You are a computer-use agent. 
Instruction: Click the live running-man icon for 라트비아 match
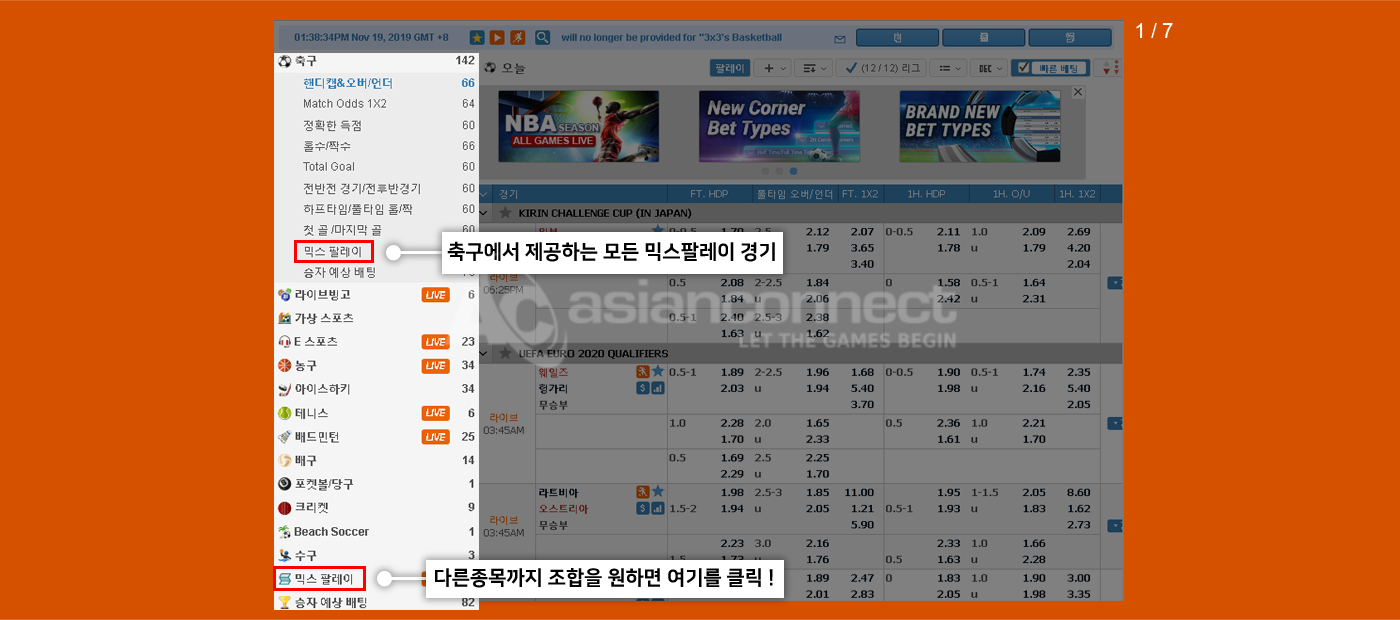pyautogui.click(x=642, y=492)
